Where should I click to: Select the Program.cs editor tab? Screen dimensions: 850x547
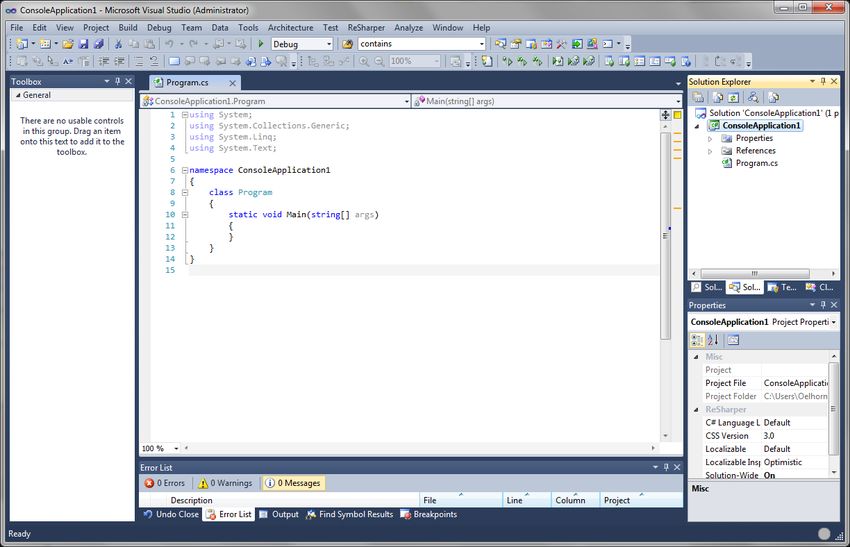coord(187,82)
